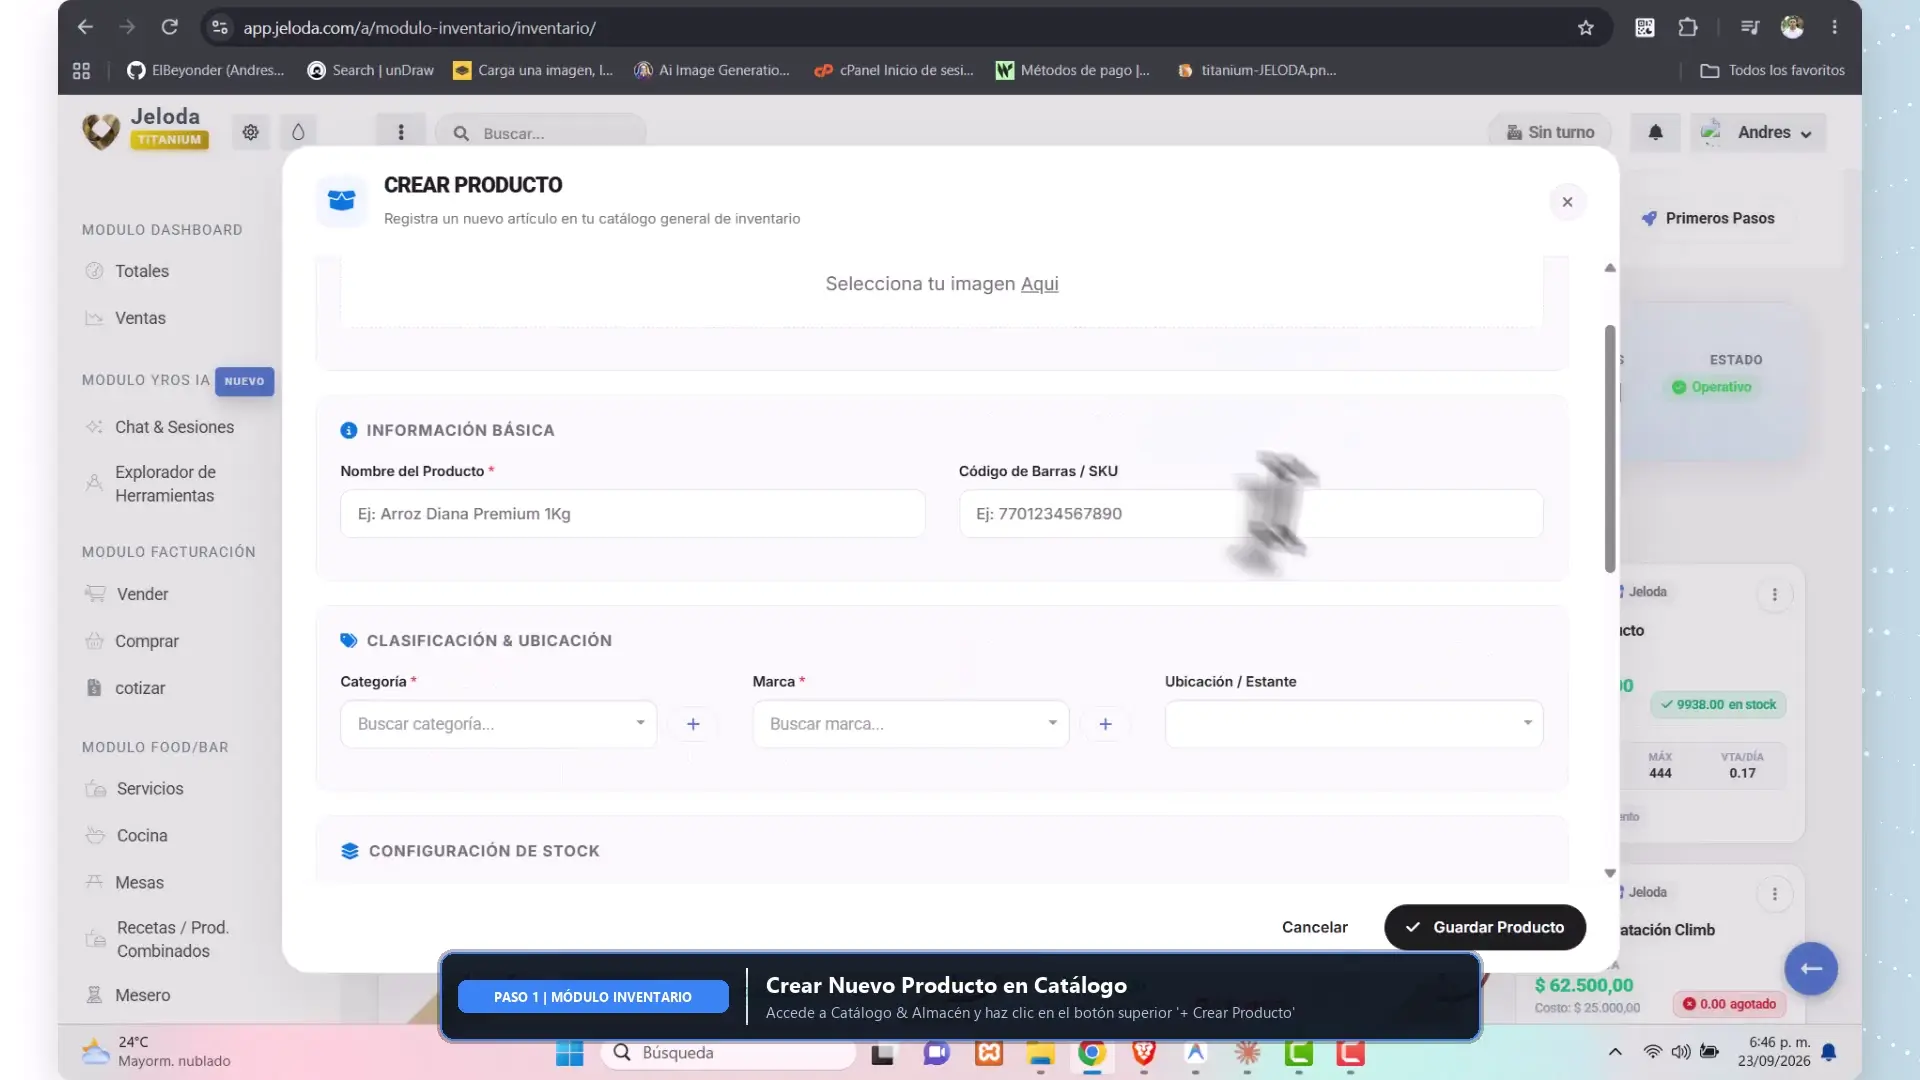The image size is (1920, 1080).
Task: Expand the Categoría dropdown
Action: pos(498,724)
